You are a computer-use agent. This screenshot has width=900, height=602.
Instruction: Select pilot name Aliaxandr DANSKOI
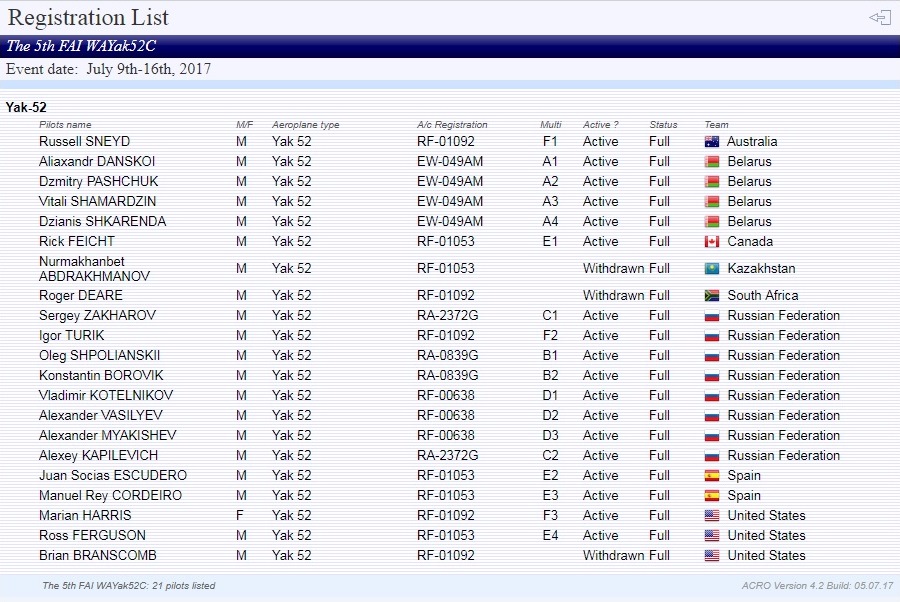click(x=97, y=161)
